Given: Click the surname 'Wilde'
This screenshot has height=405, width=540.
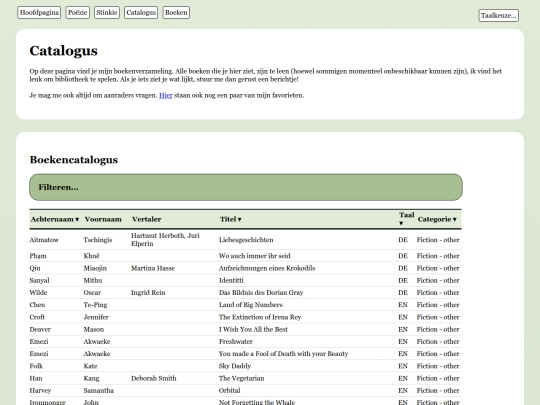Looking at the screenshot, I should coord(38,293).
